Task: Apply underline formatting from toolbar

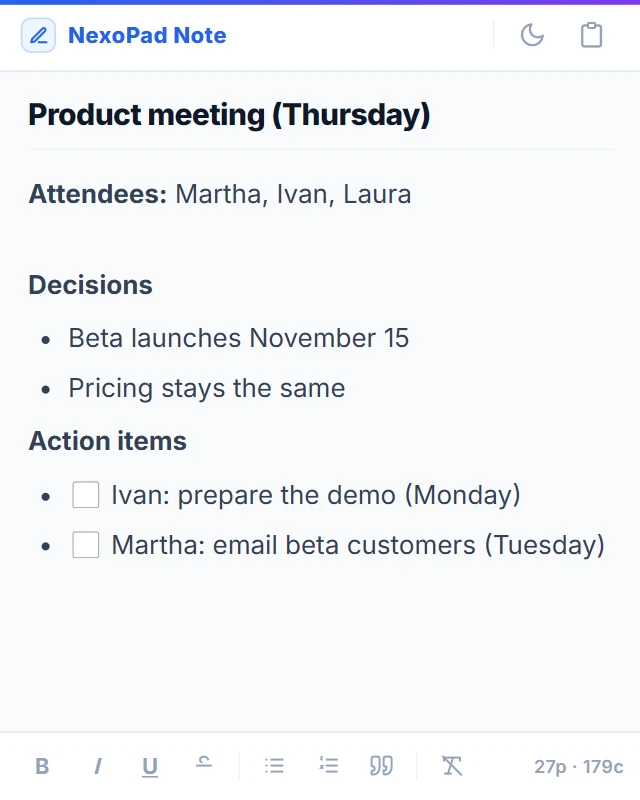Action: click(150, 766)
